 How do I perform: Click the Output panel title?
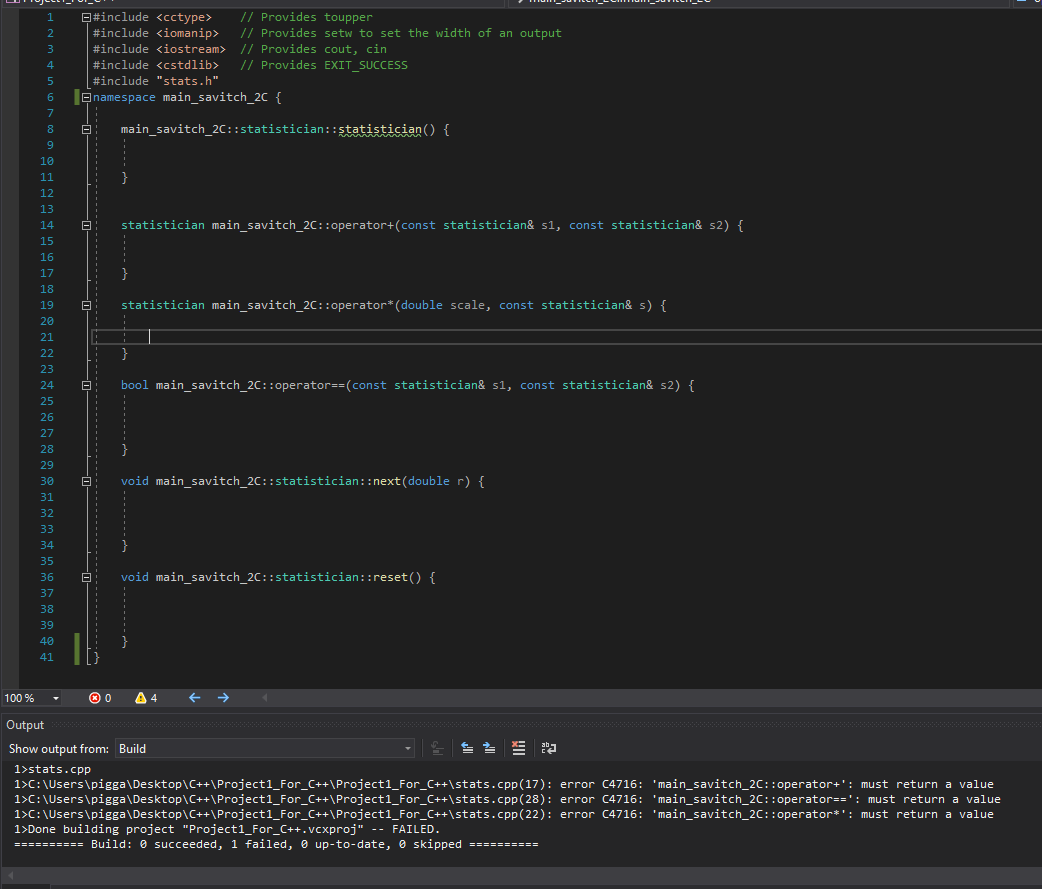coord(25,725)
